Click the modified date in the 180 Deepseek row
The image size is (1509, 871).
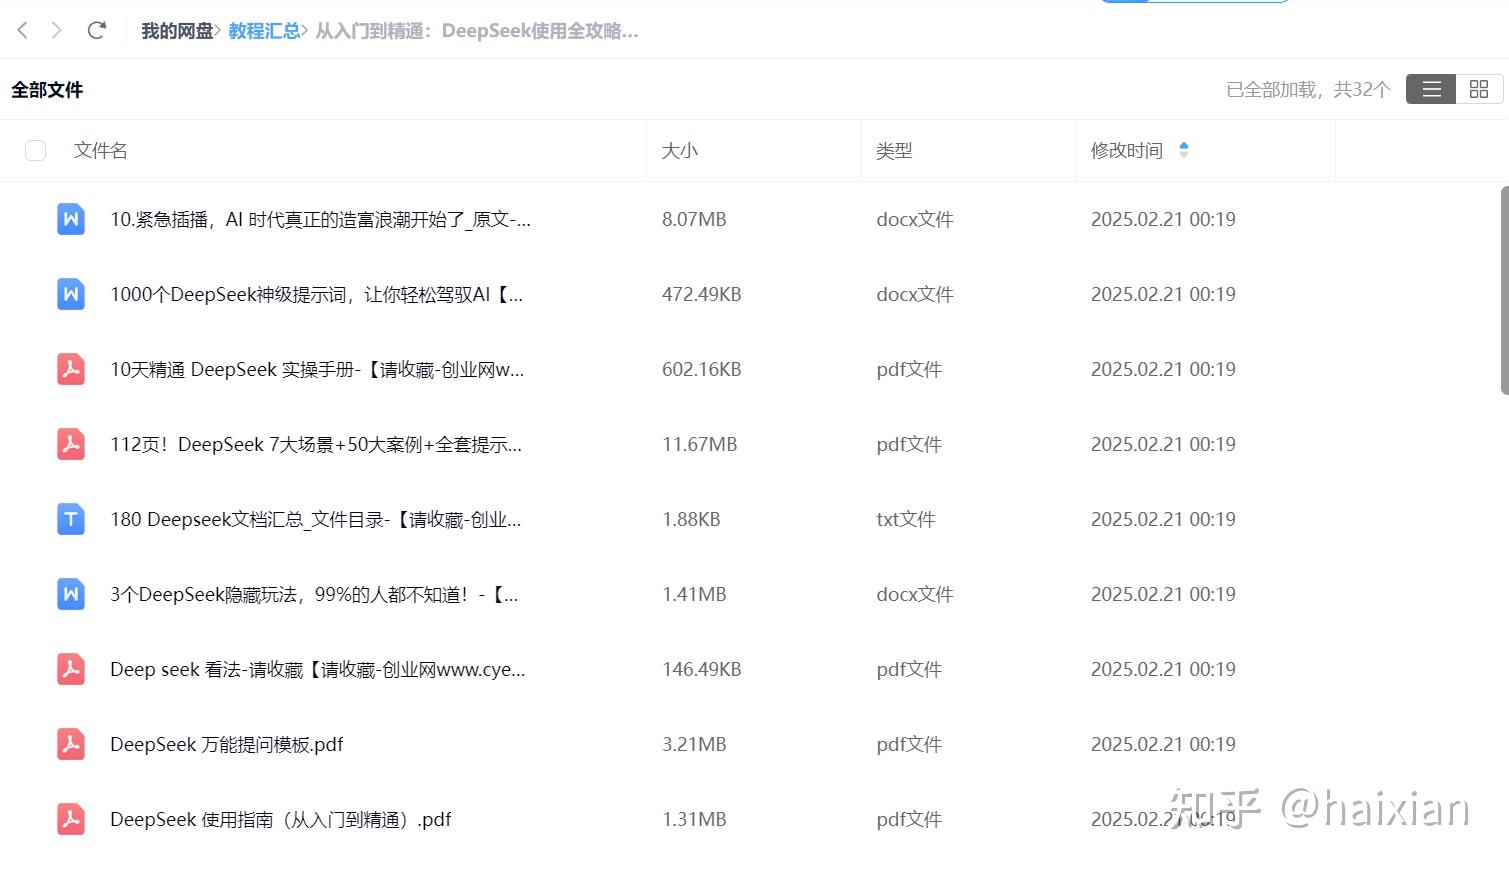tap(1163, 519)
